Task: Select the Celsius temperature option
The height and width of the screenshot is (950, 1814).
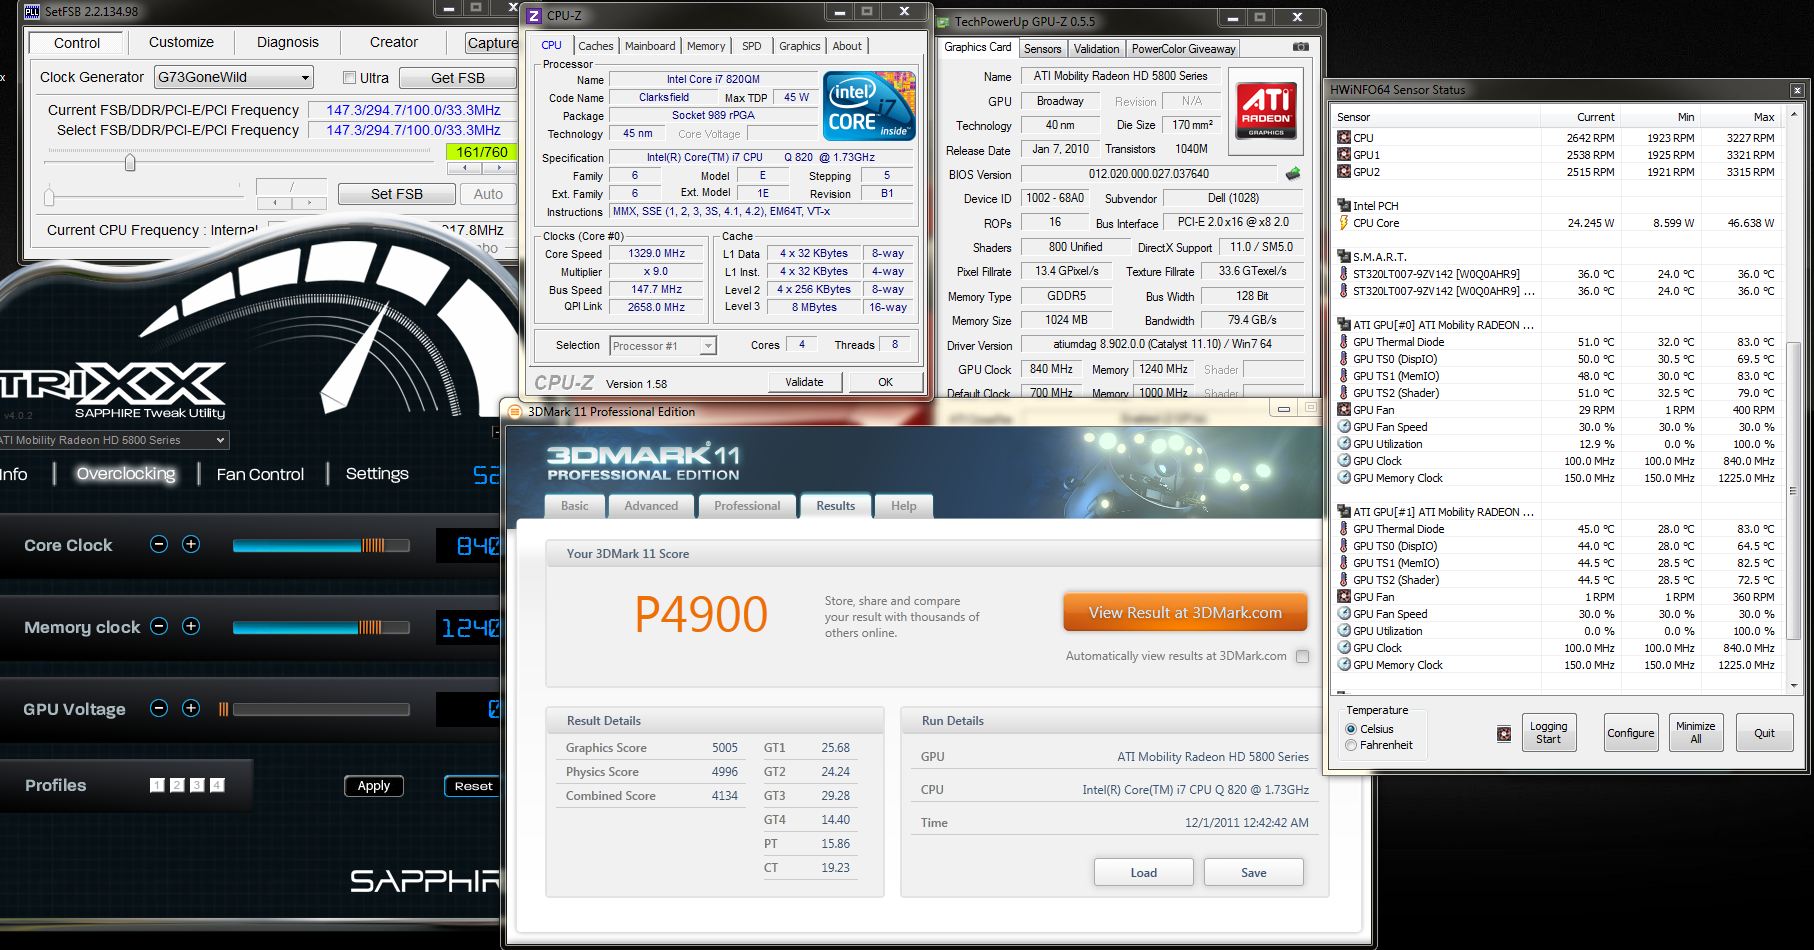Action: (1351, 729)
